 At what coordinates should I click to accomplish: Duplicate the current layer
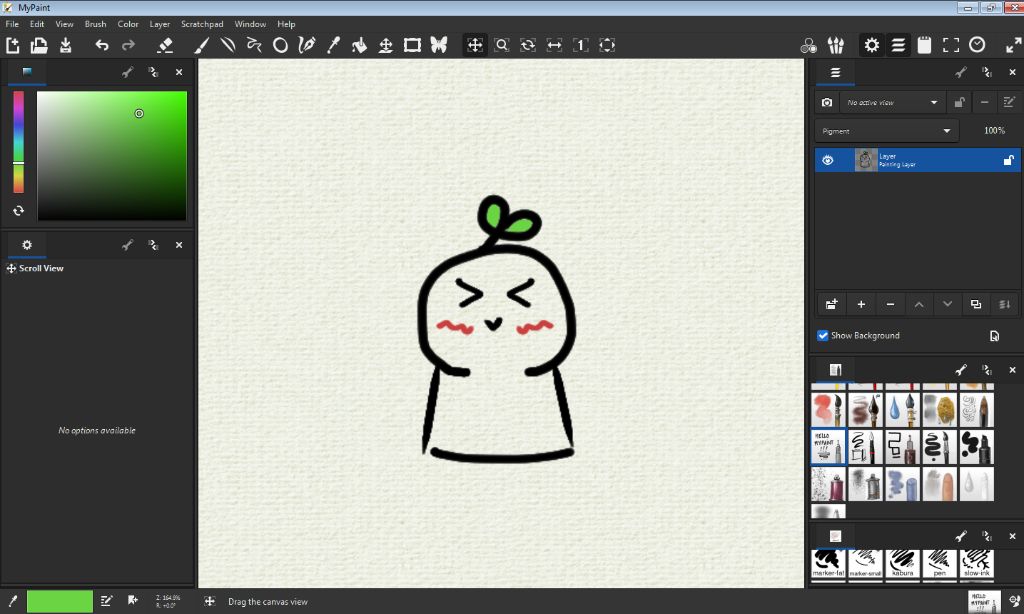(976, 304)
